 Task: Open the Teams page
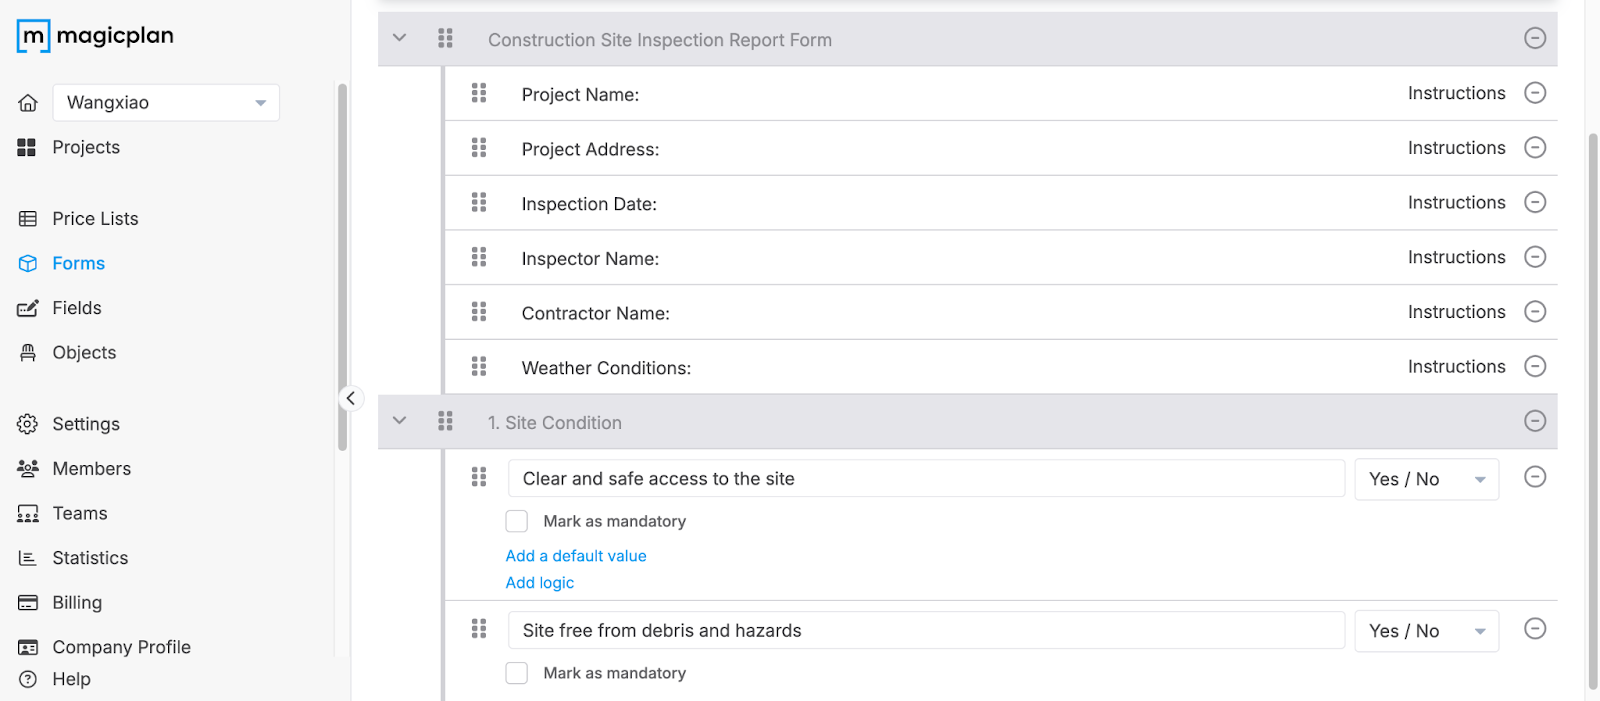[80, 514]
